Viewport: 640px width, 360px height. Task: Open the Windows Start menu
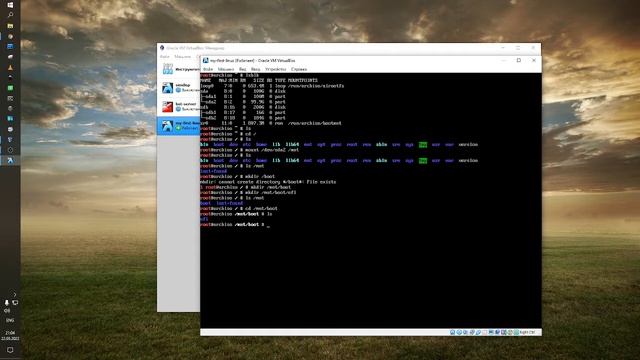(x=10, y=5)
